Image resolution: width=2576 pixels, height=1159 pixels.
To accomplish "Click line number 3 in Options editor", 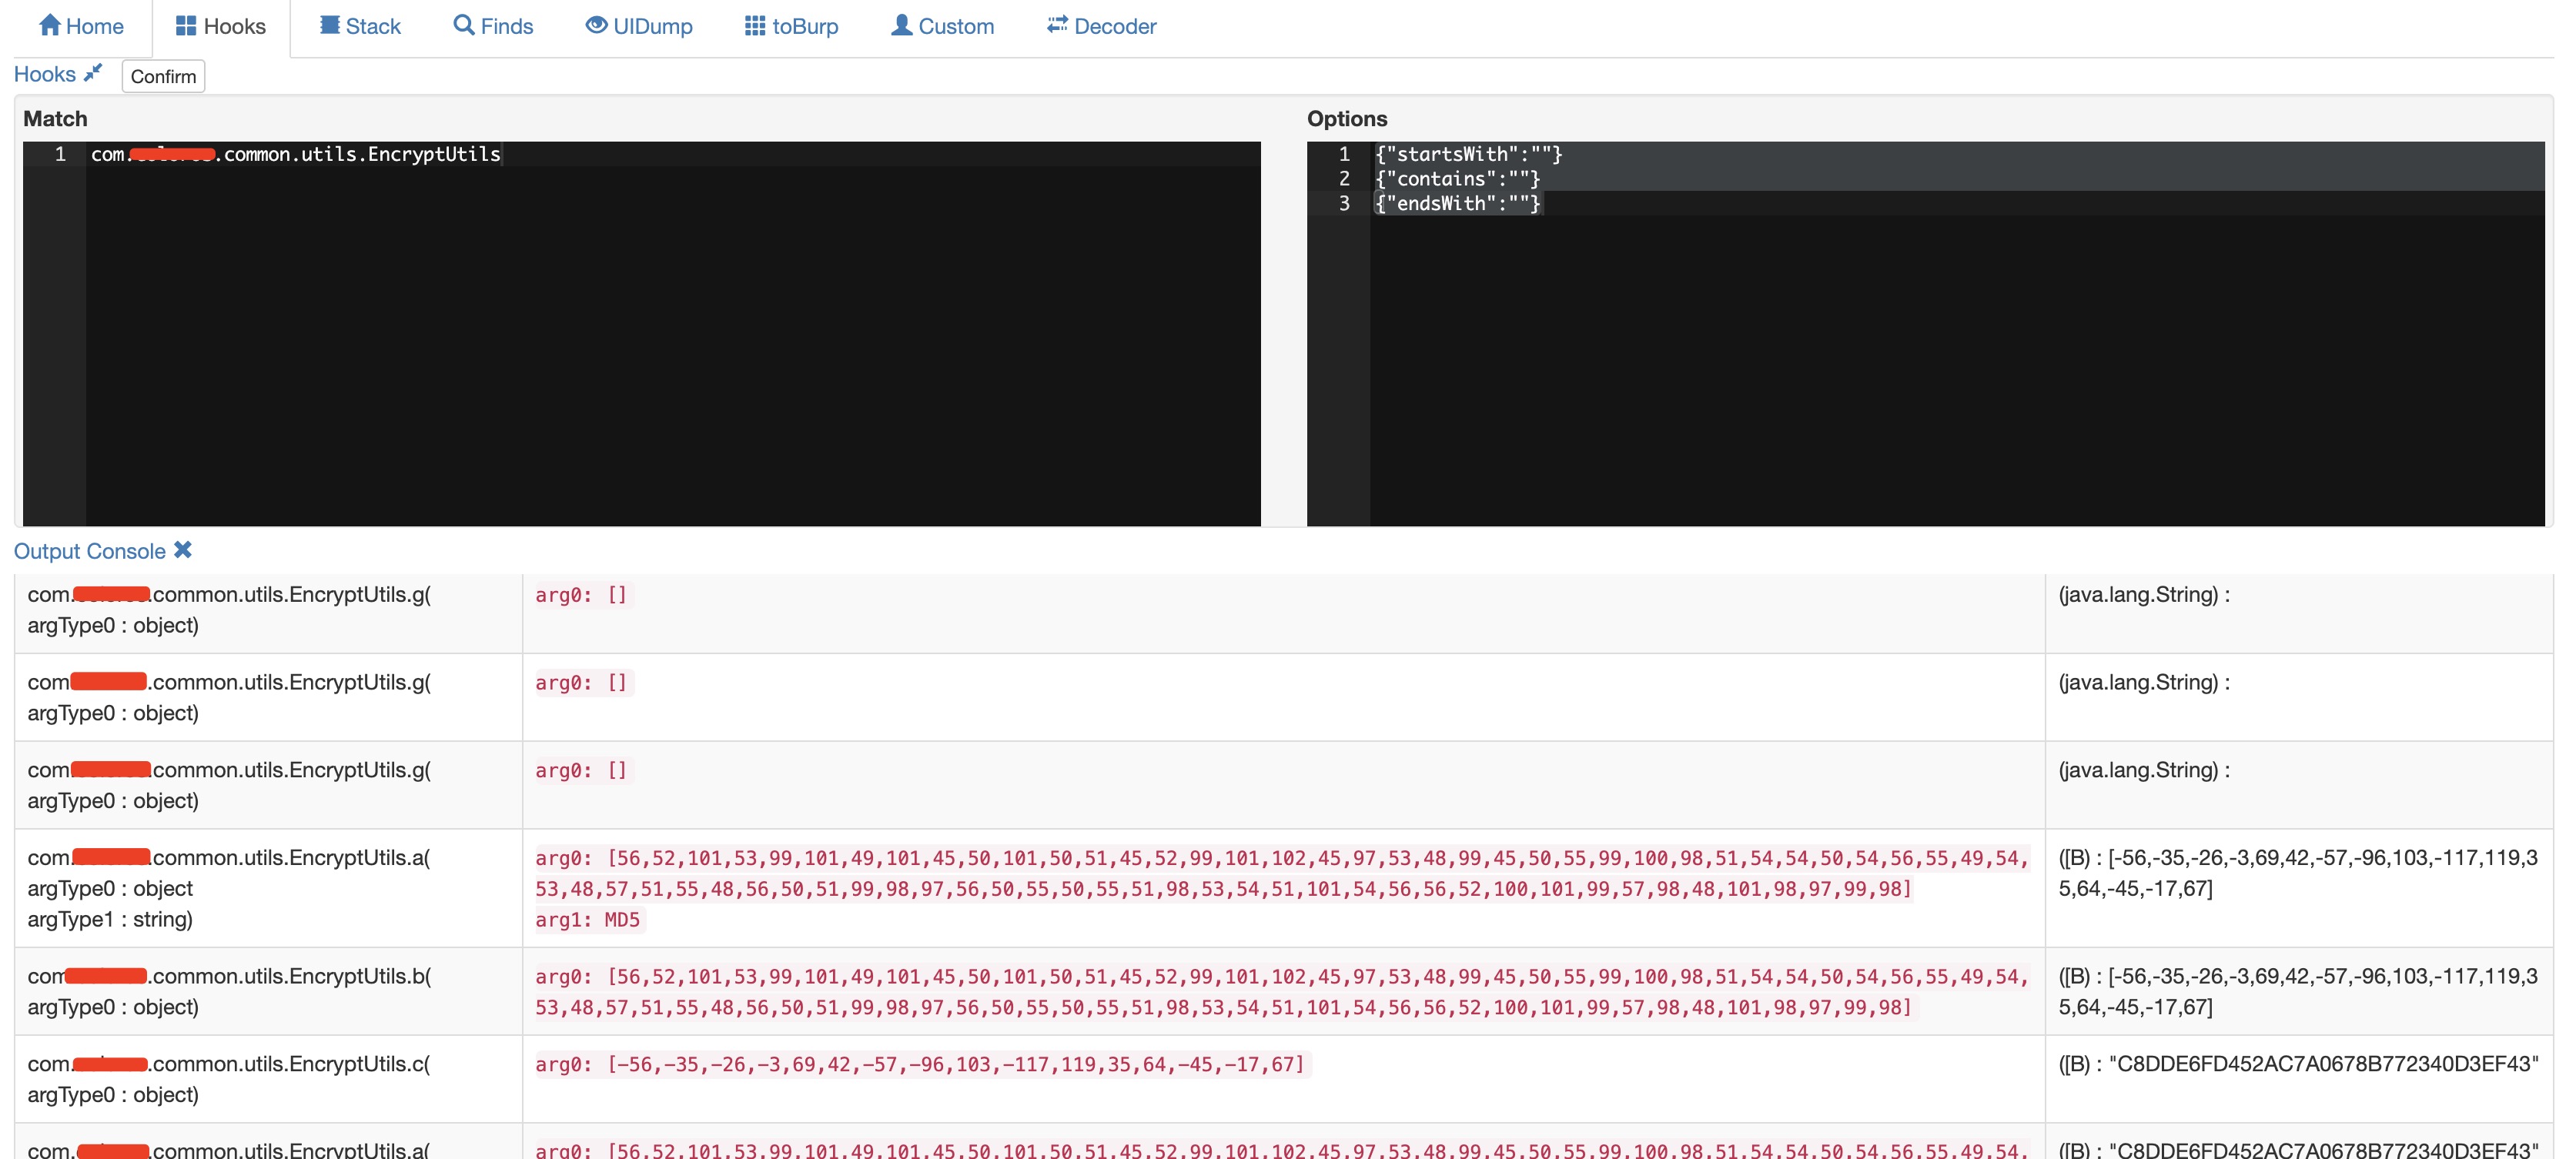I will point(1344,203).
